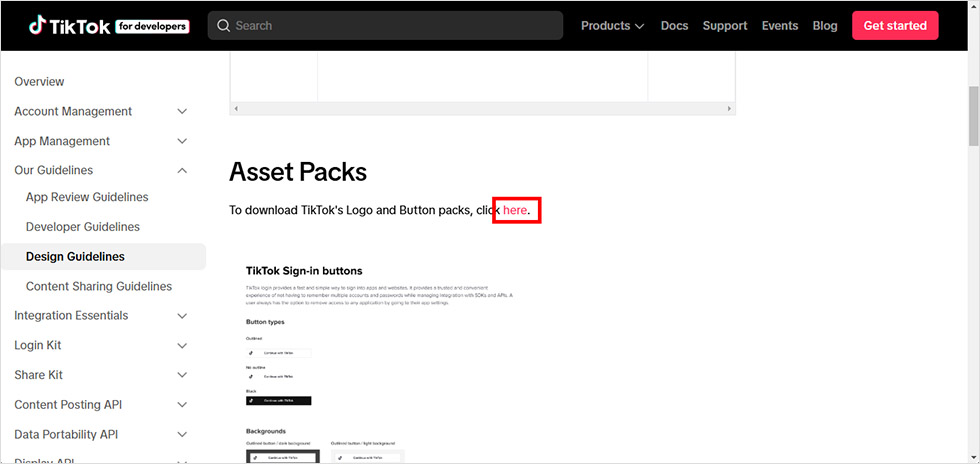Click the Integration Essentials label

[71, 316]
